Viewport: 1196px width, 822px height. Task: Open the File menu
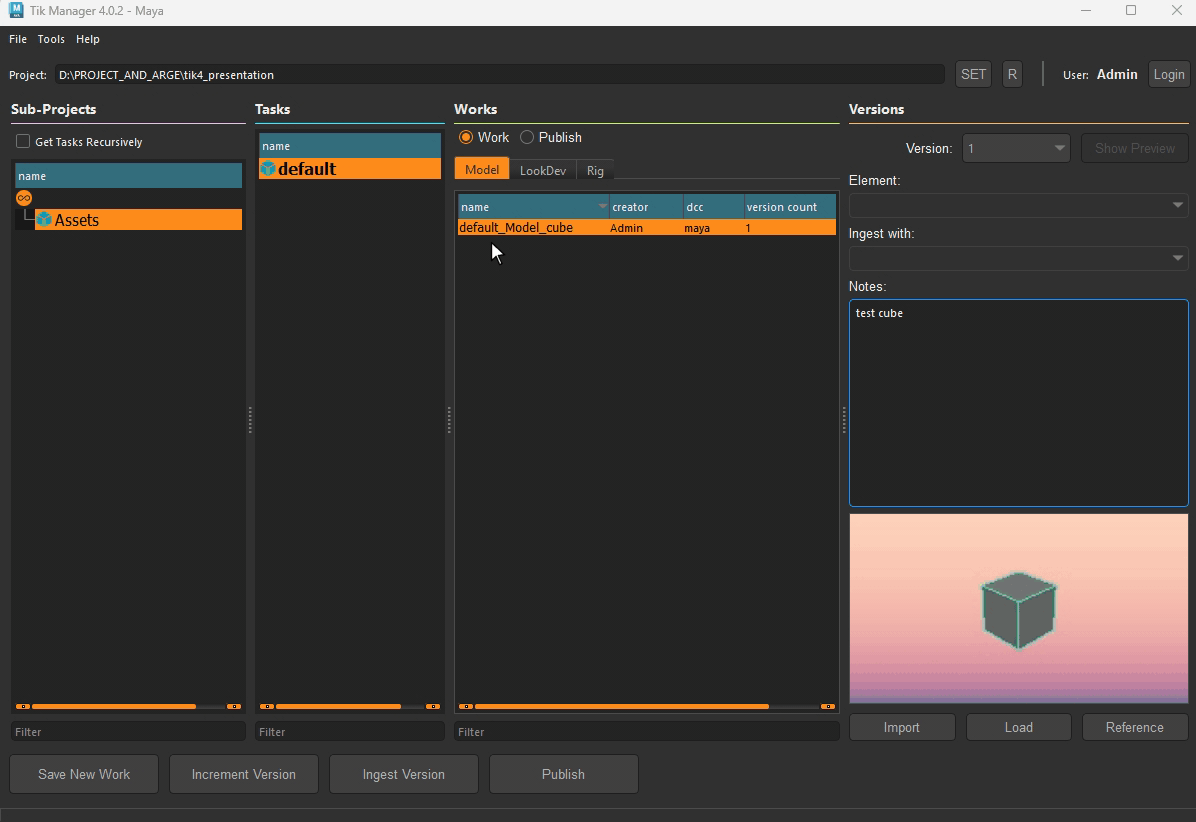coord(18,39)
